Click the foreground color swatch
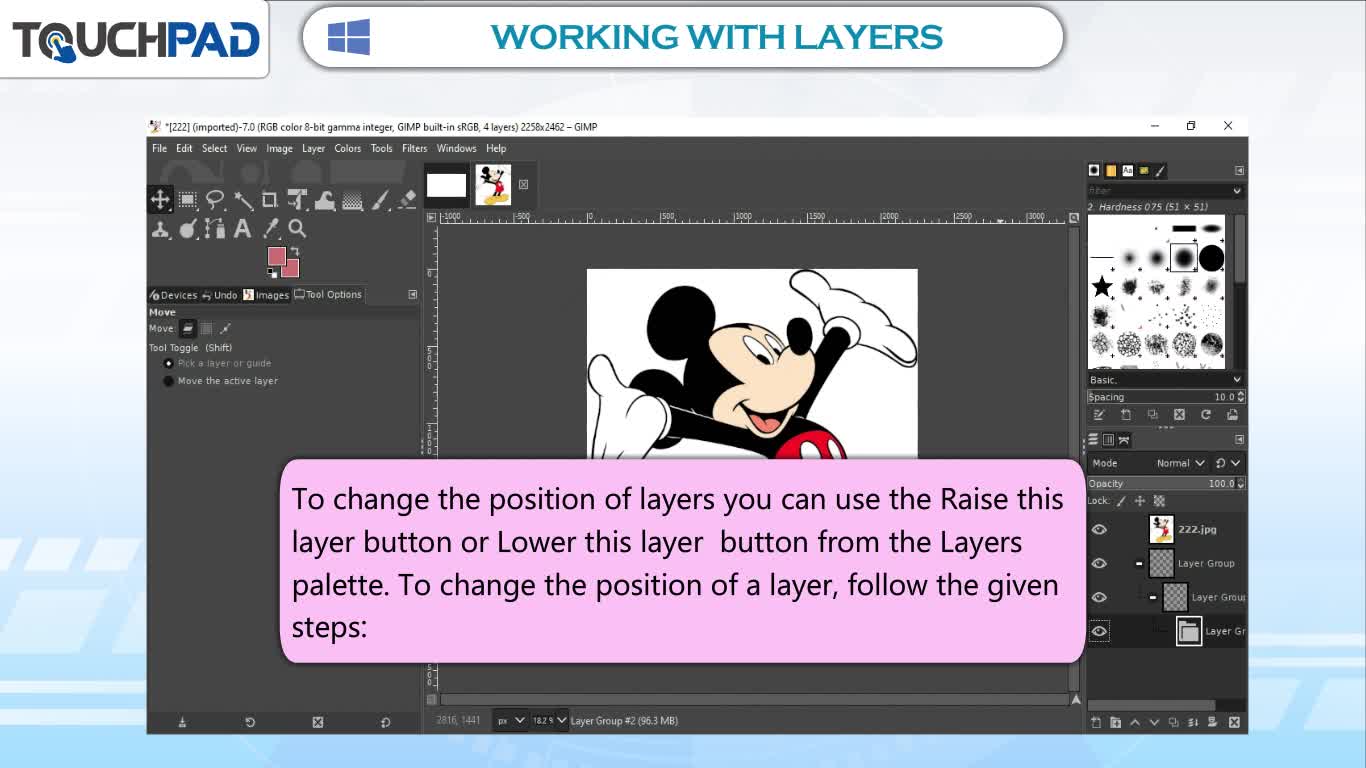Image resolution: width=1366 pixels, height=768 pixels. pos(277,256)
